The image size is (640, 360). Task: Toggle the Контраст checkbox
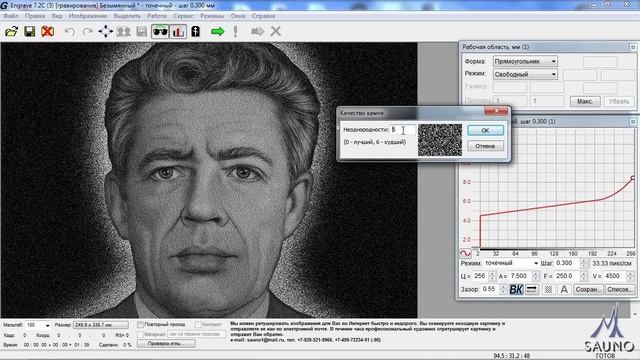198,324
